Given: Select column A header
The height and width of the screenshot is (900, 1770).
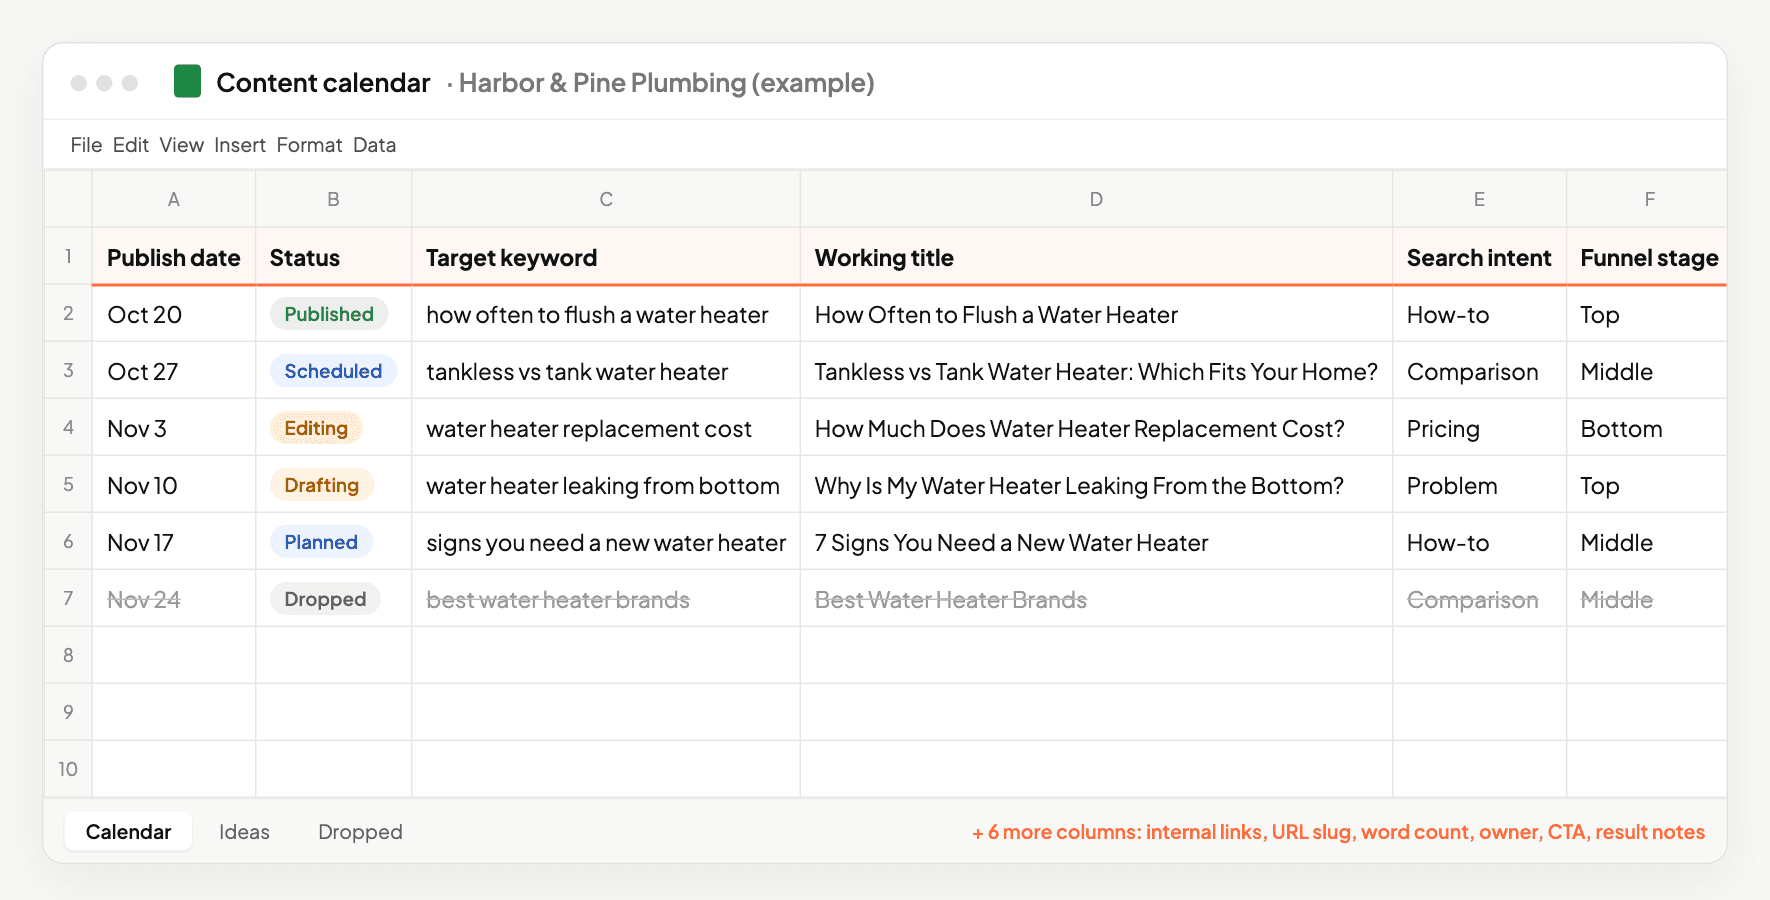Looking at the screenshot, I should click(174, 199).
